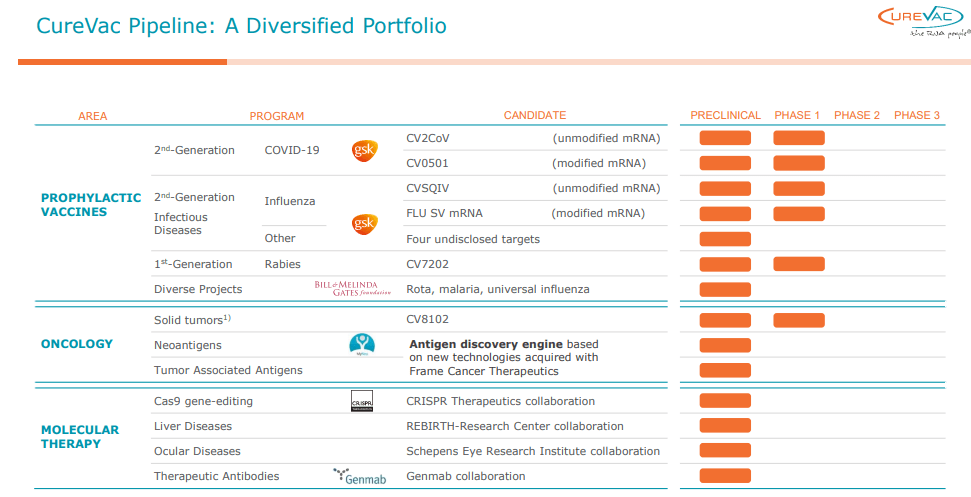Click the myNEO logo in the Neoantigens row

(362, 345)
